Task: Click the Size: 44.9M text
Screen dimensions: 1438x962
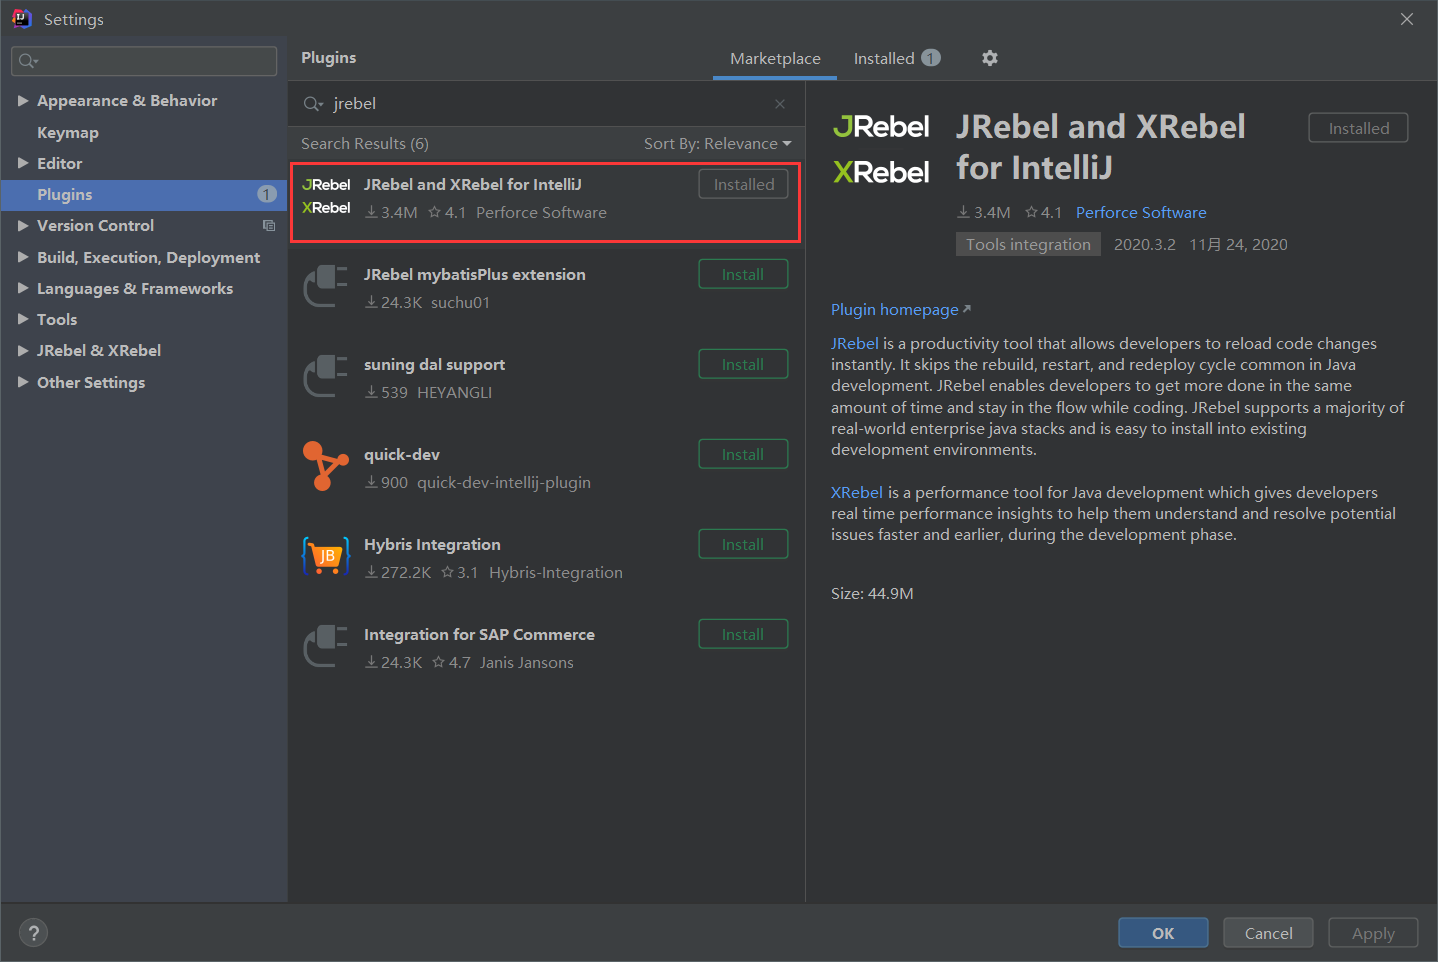Action: point(872,594)
